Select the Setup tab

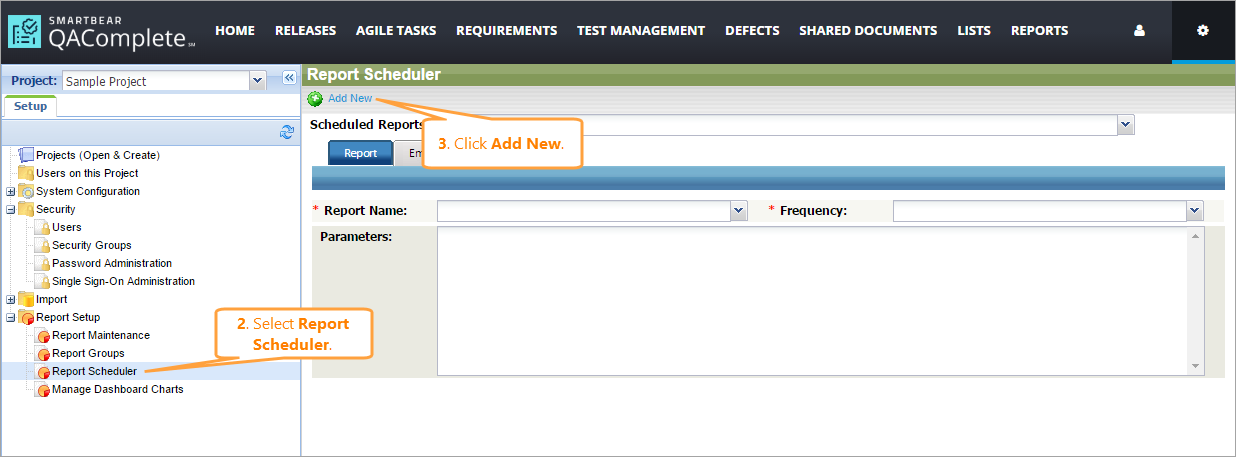tap(30, 106)
